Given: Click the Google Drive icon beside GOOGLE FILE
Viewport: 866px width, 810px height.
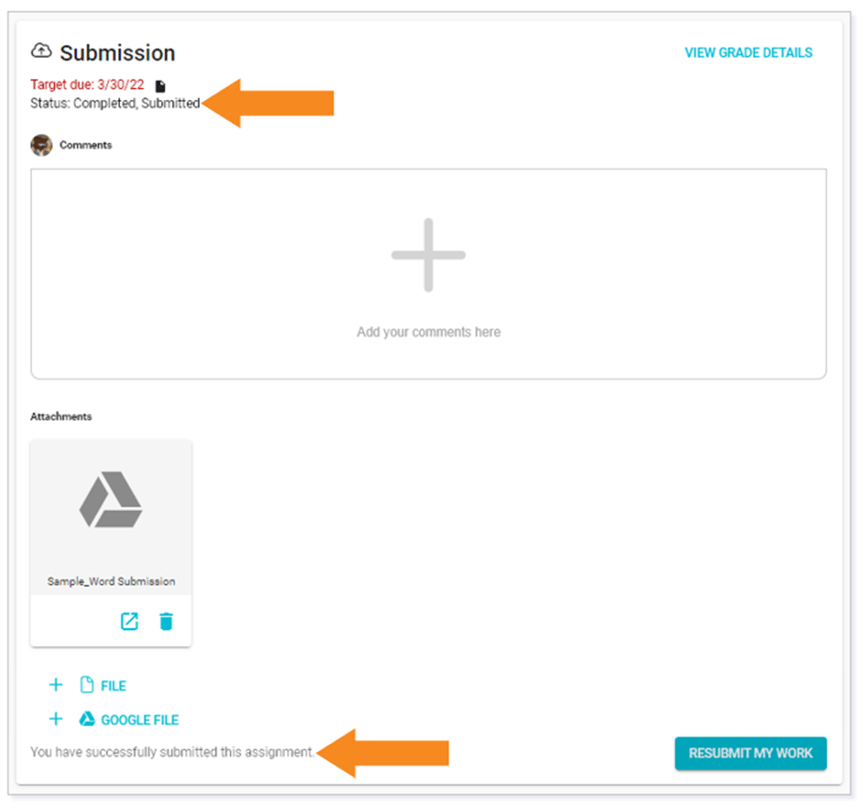Looking at the screenshot, I should pyautogui.click(x=87, y=719).
